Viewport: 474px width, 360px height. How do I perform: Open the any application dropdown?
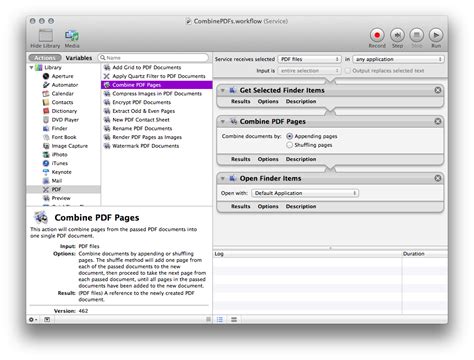click(x=398, y=59)
